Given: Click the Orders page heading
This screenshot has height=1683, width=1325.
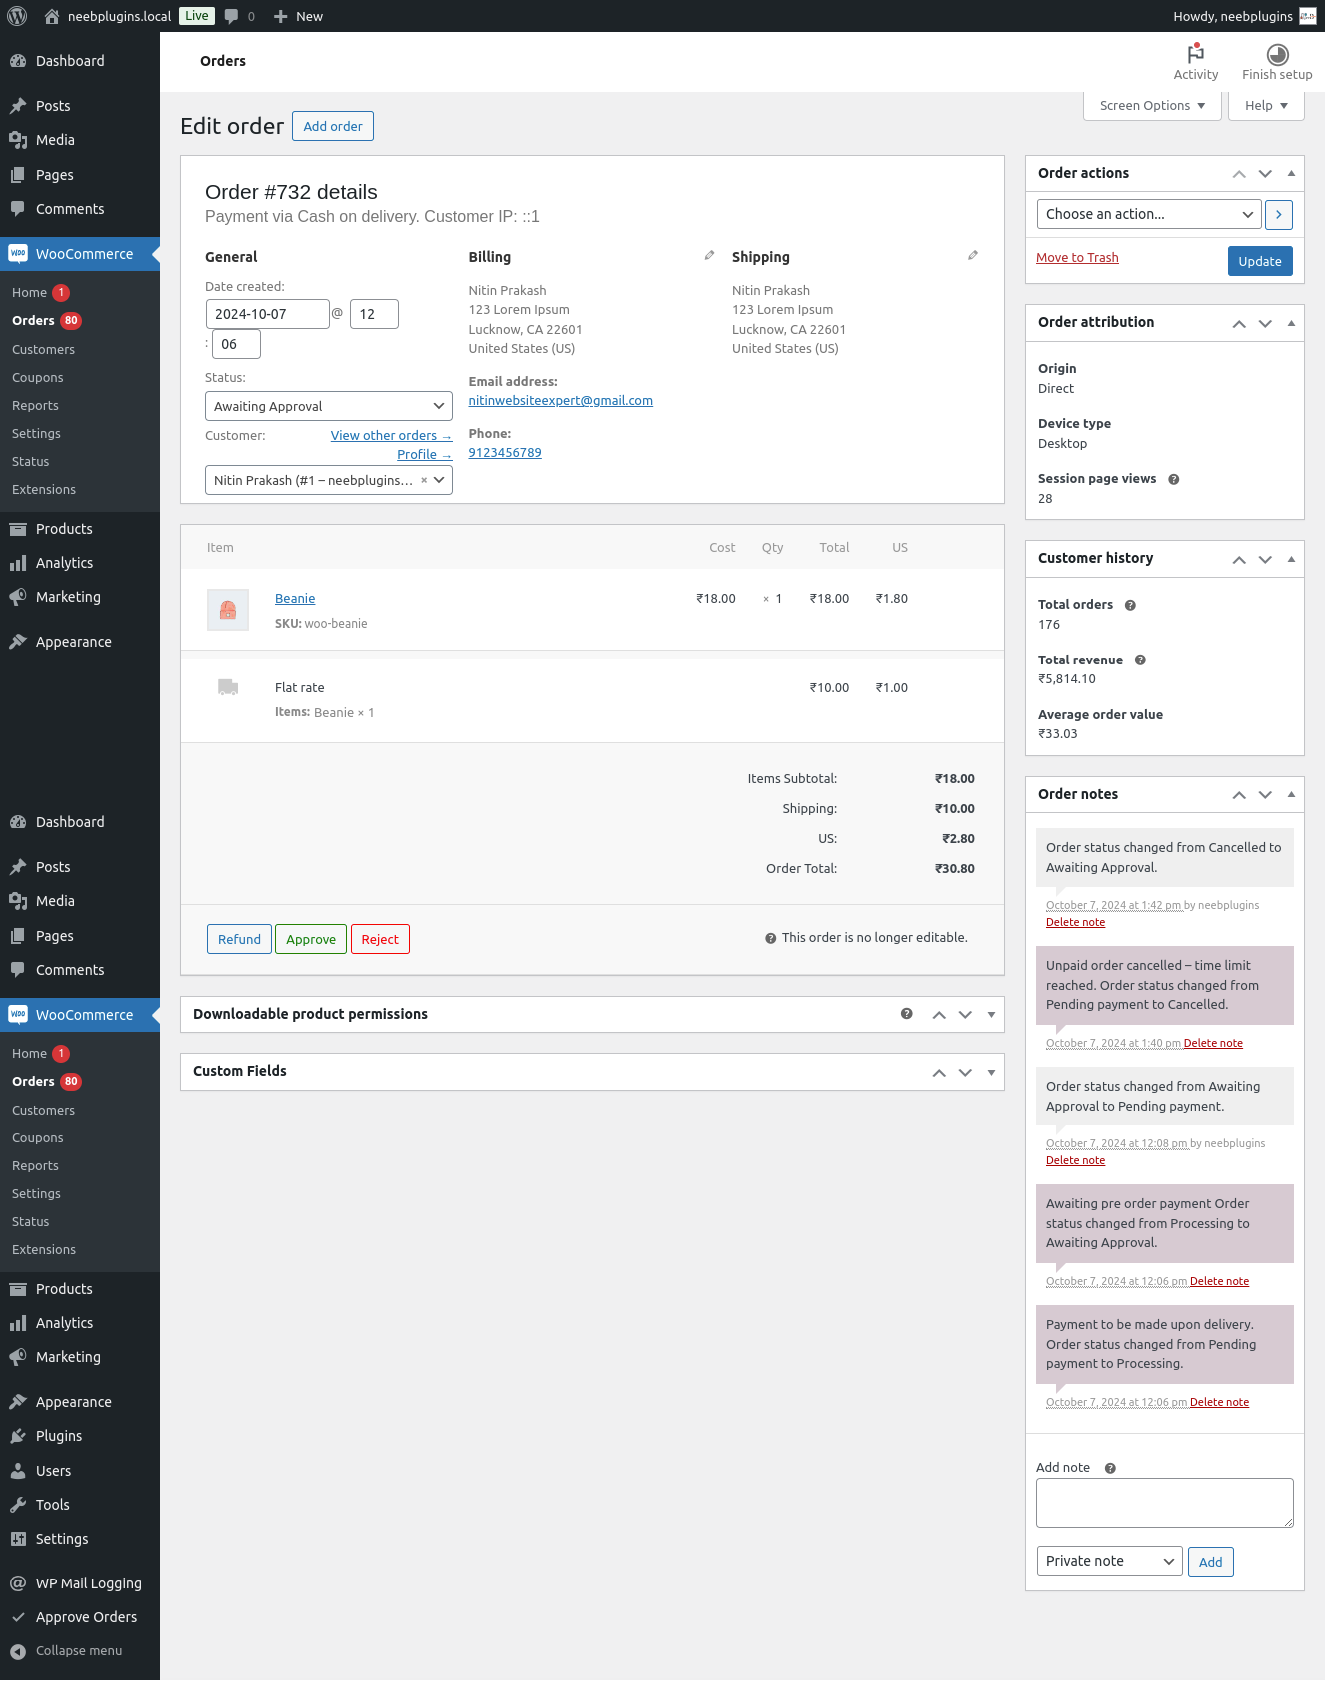Looking at the screenshot, I should pyautogui.click(x=223, y=61).
